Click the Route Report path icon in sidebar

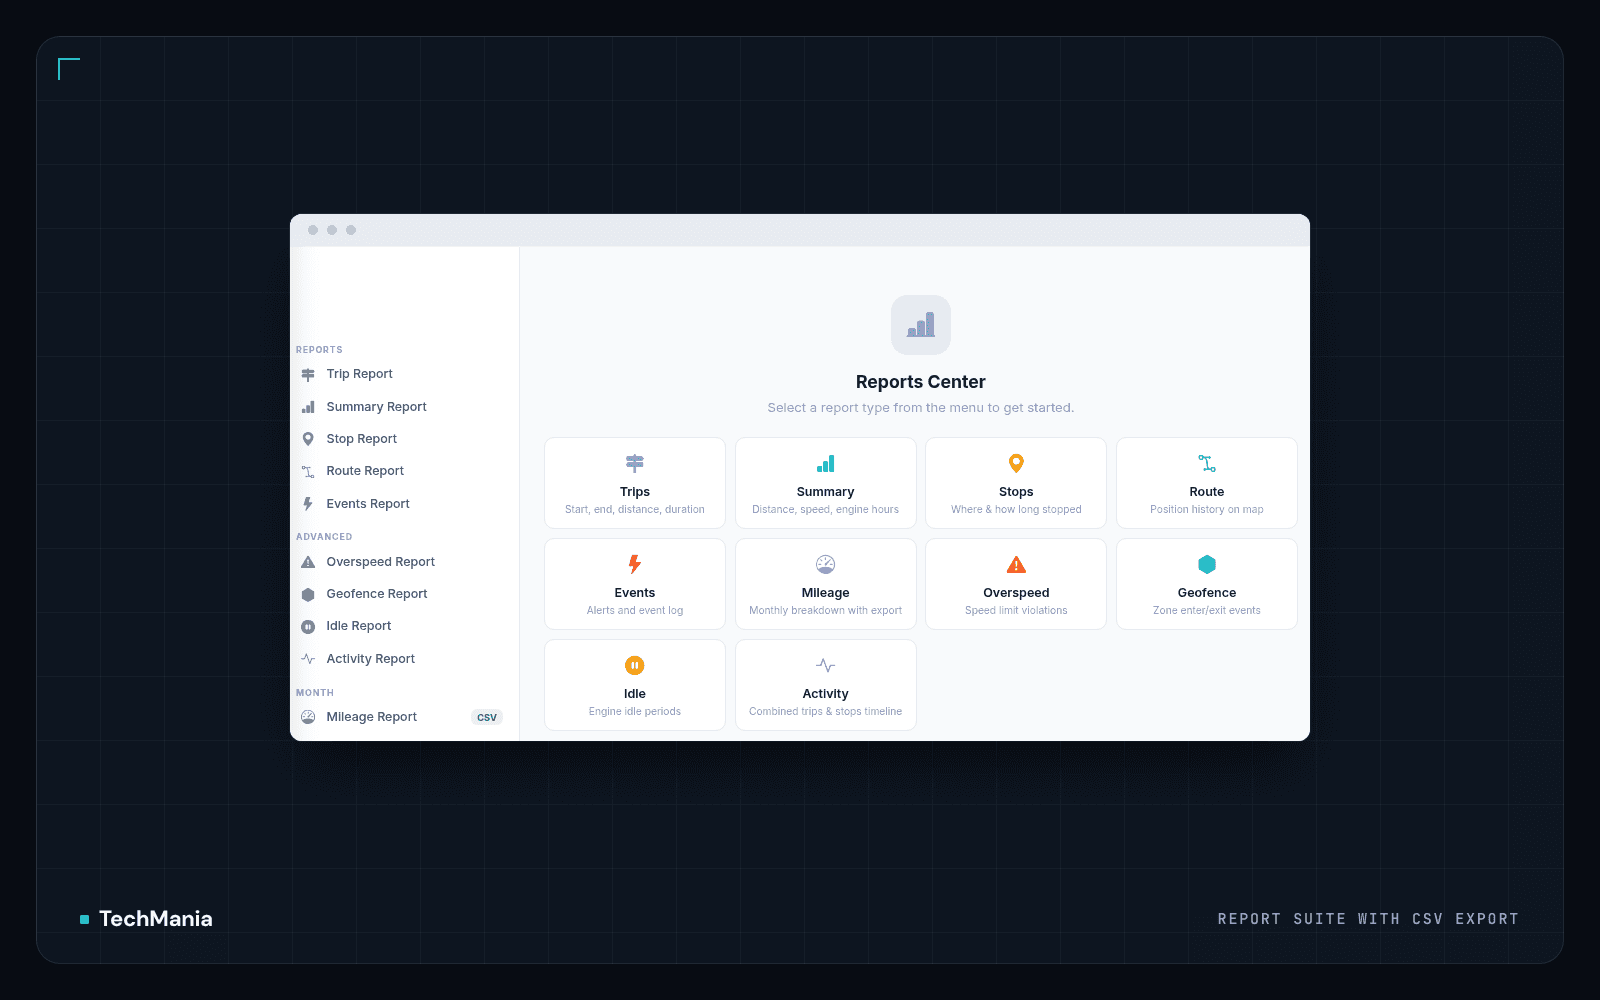(308, 471)
